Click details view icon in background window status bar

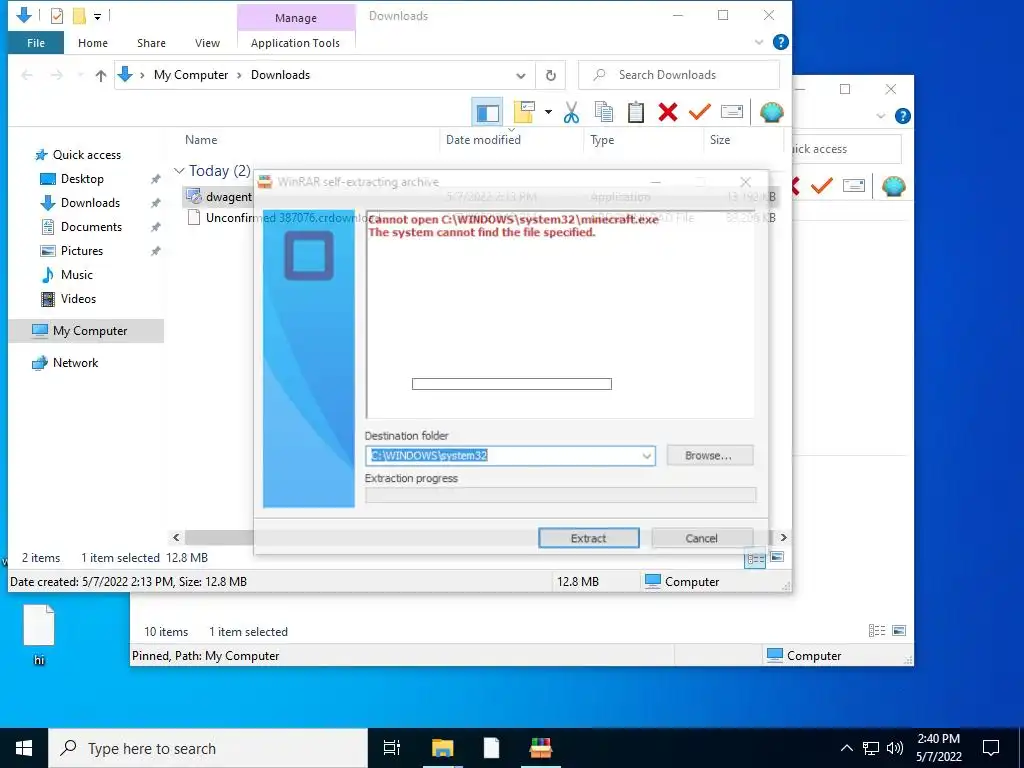pyautogui.click(x=877, y=631)
